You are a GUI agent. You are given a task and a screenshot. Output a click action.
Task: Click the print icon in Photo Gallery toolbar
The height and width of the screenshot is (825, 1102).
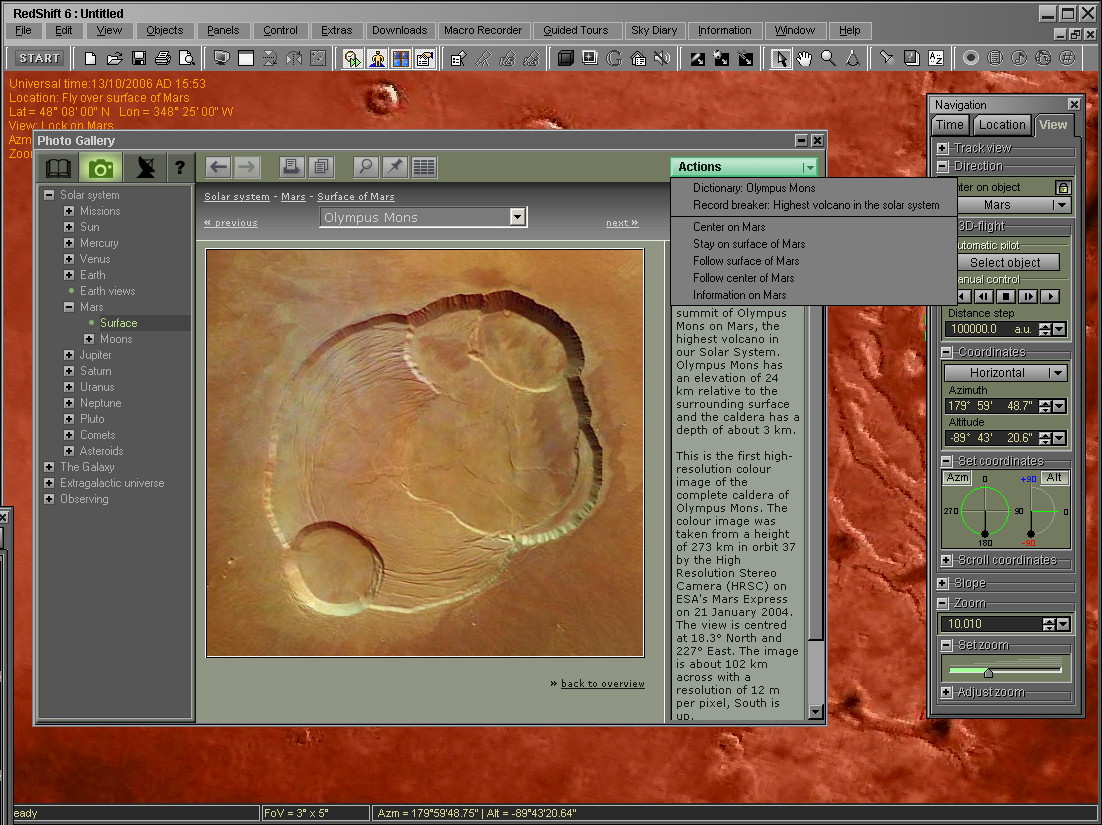(291, 167)
